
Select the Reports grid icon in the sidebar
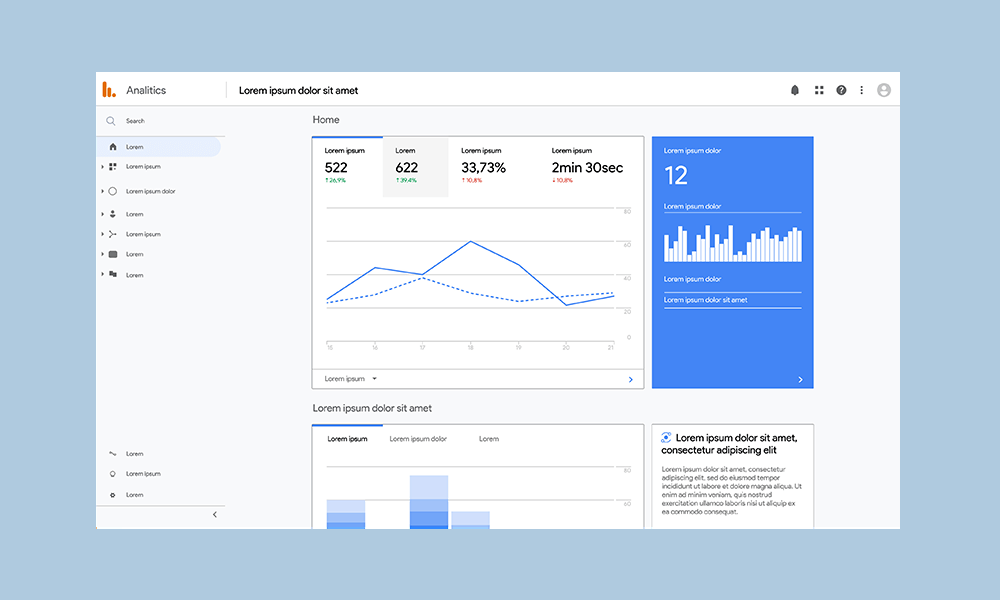coord(111,167)
